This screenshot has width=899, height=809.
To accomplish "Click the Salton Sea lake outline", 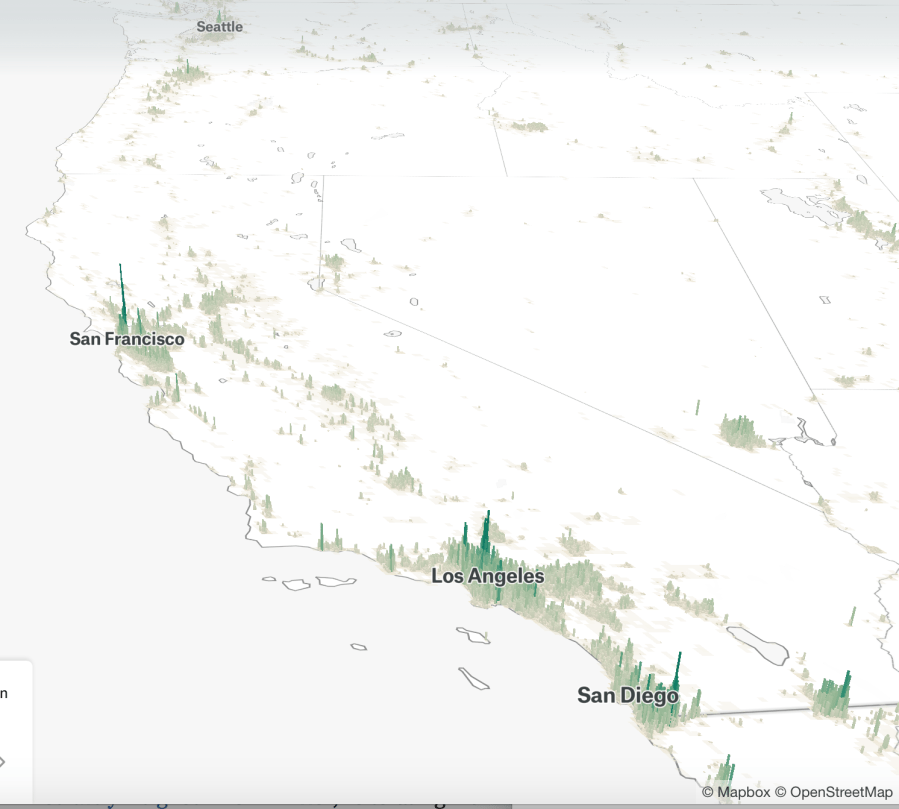I will tap(757, 643).
